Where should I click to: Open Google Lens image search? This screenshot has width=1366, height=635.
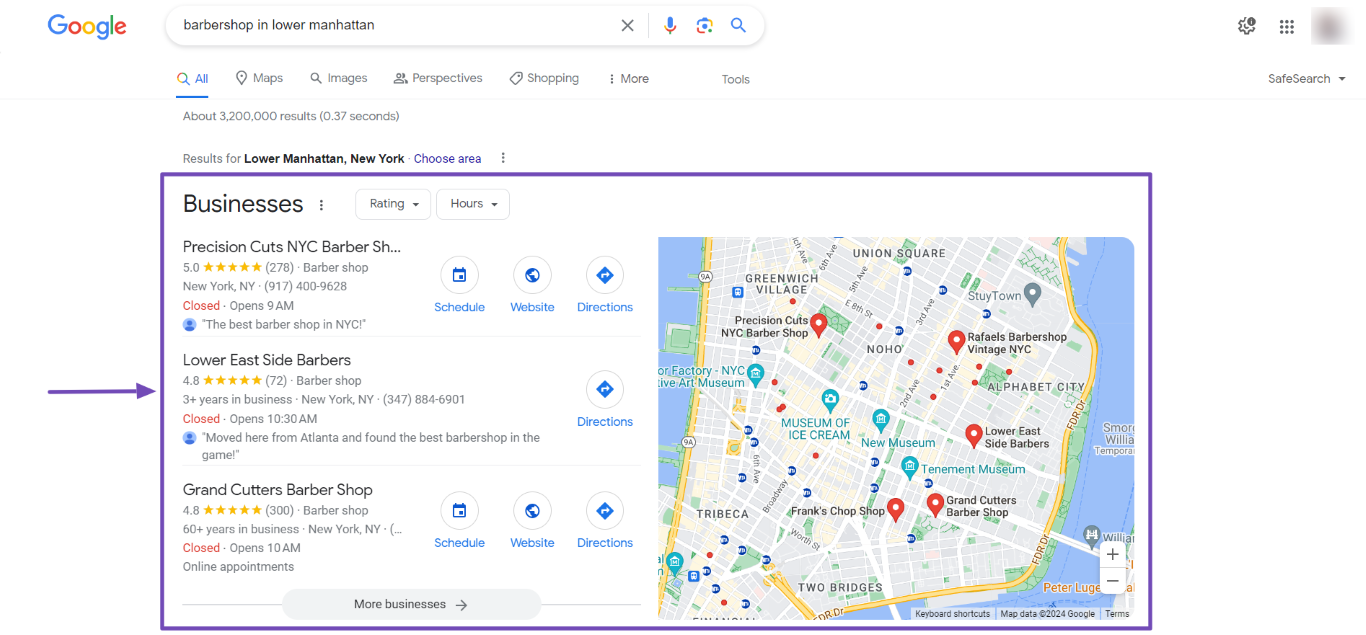click(704, 25)
